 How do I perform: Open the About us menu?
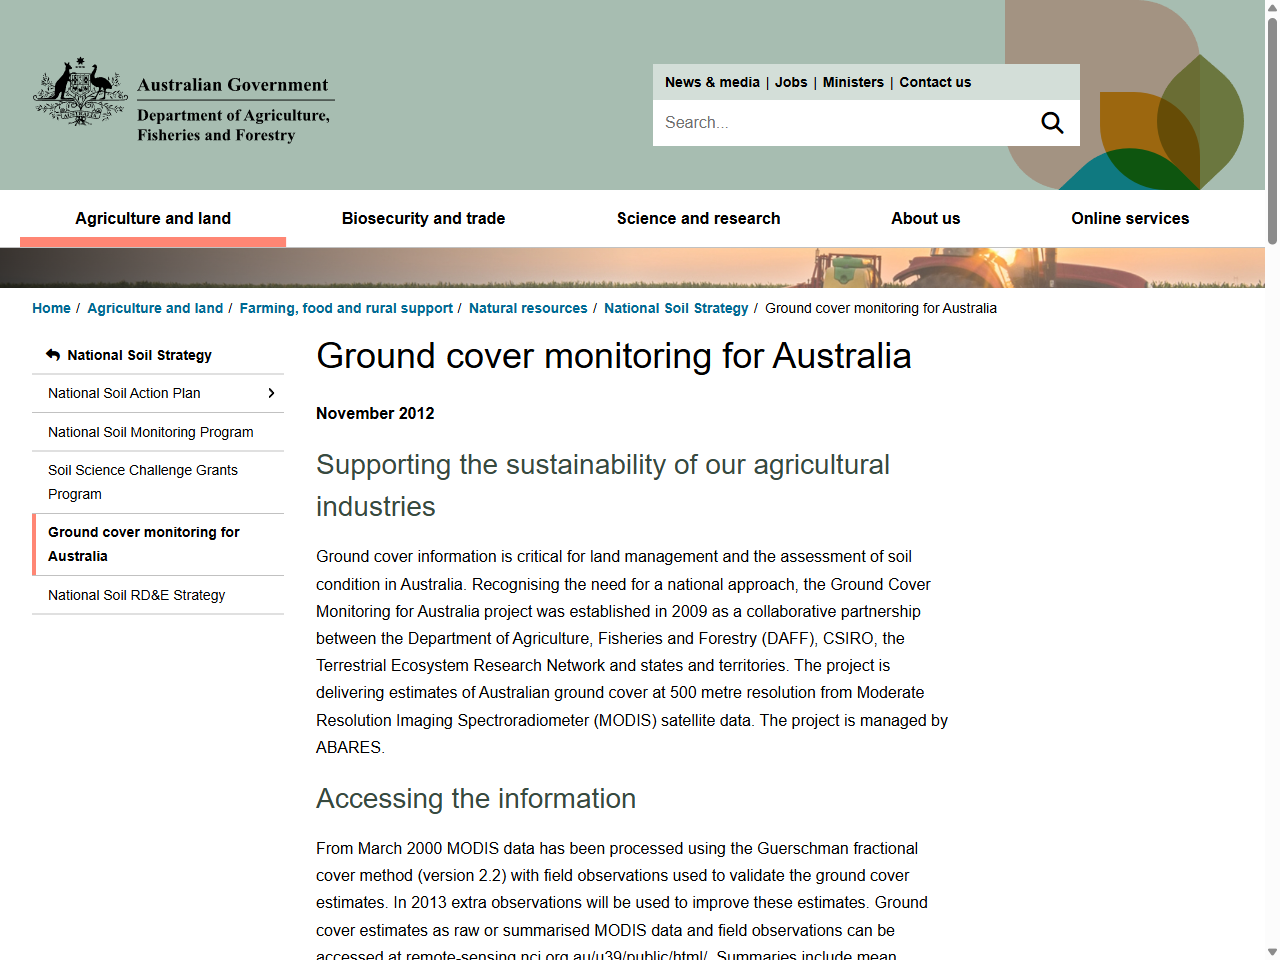point(925,218)
